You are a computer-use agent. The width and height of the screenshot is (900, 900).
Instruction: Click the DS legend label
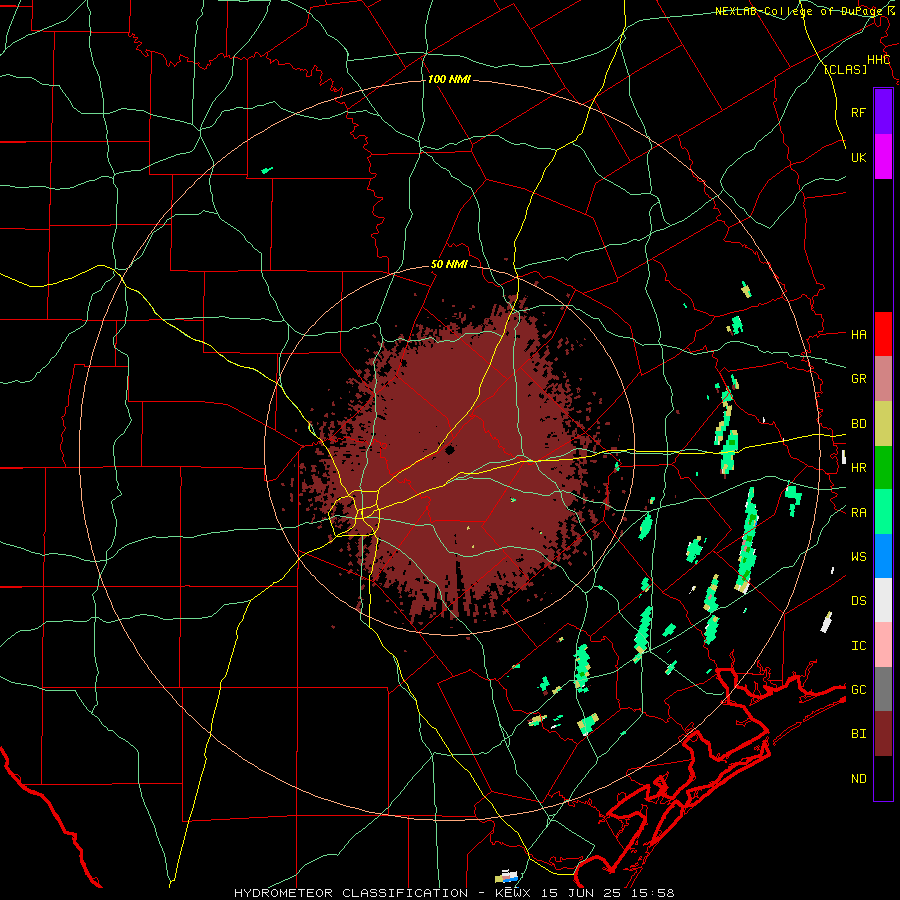pos(858,600)
